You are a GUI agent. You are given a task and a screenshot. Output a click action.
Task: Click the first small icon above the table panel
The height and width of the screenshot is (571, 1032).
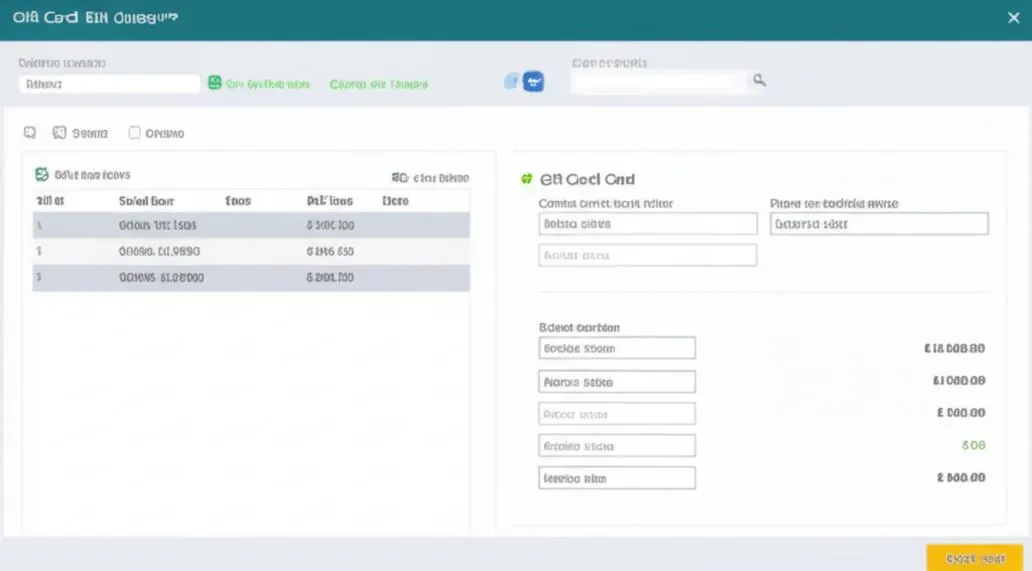coord(30,133)
